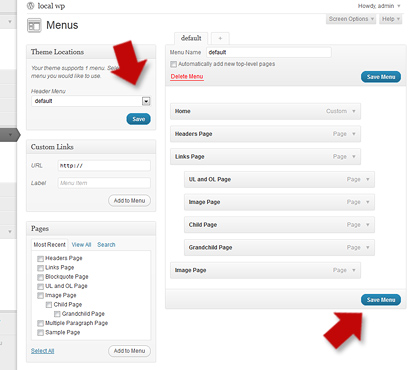Click the Menus page icon
The height and width of the screenshot is (370, 412).
(x=34, y=26)
